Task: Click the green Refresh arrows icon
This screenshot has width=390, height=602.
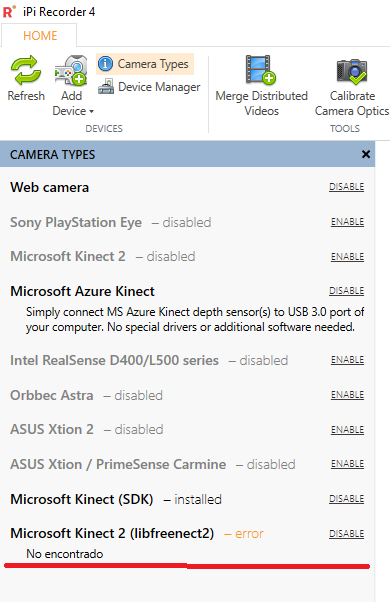Action: point(26,70)
